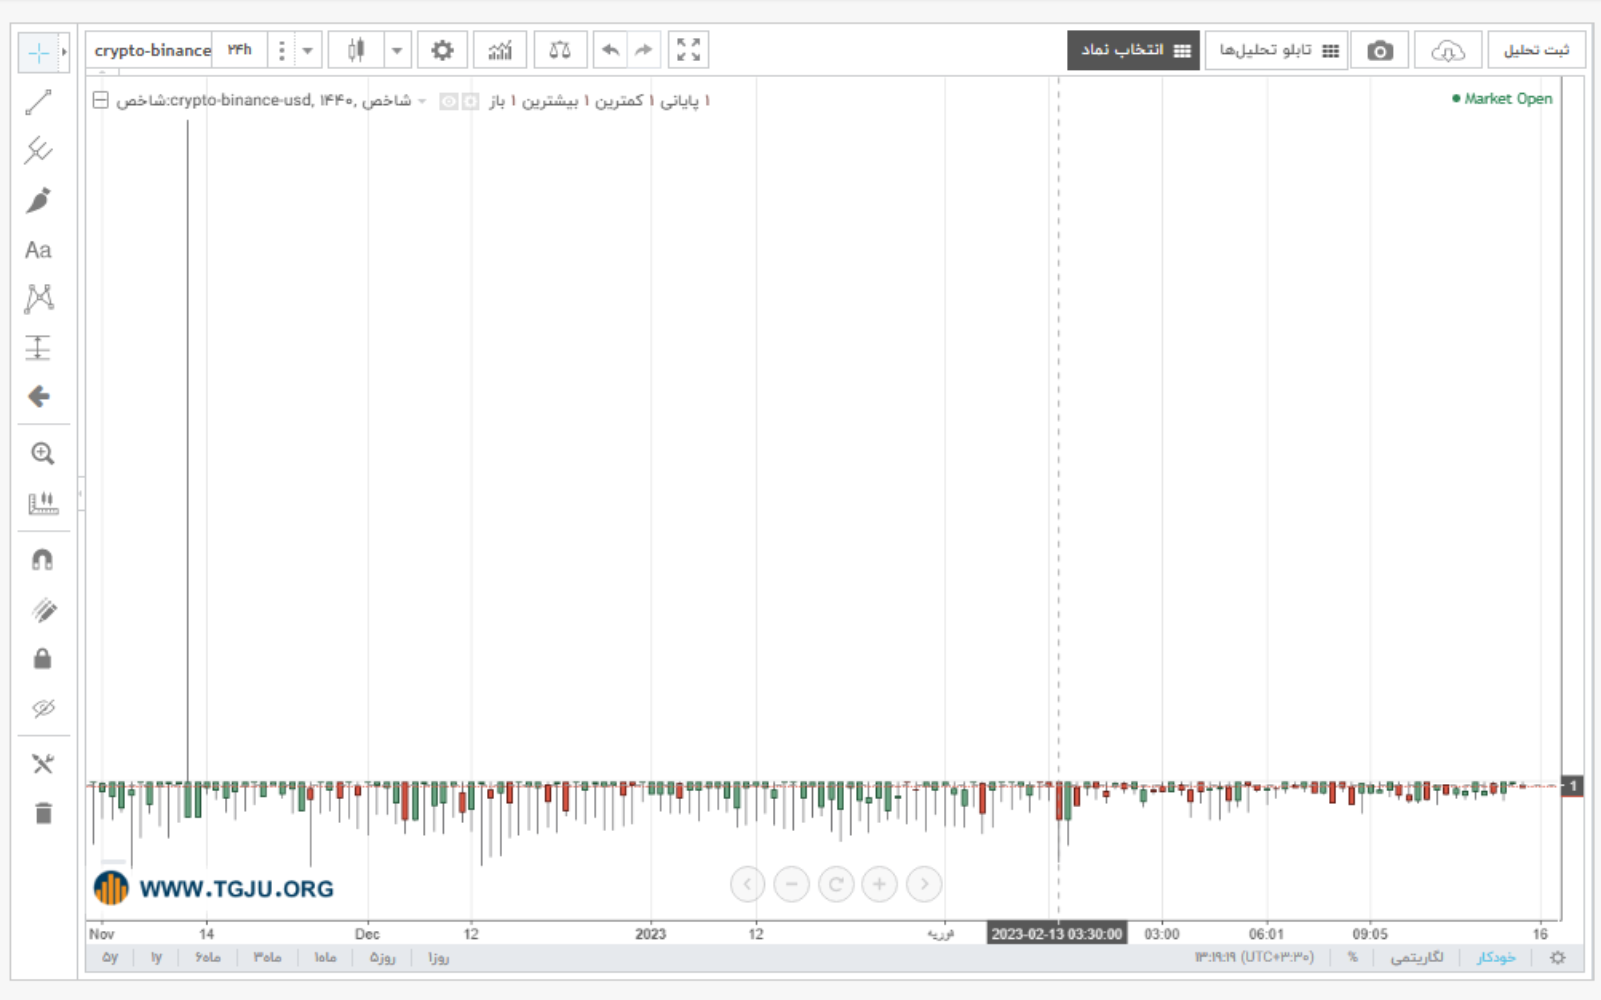
Task: Open the bottom-right chart settings gear
Action: (x=1557, y=957)
